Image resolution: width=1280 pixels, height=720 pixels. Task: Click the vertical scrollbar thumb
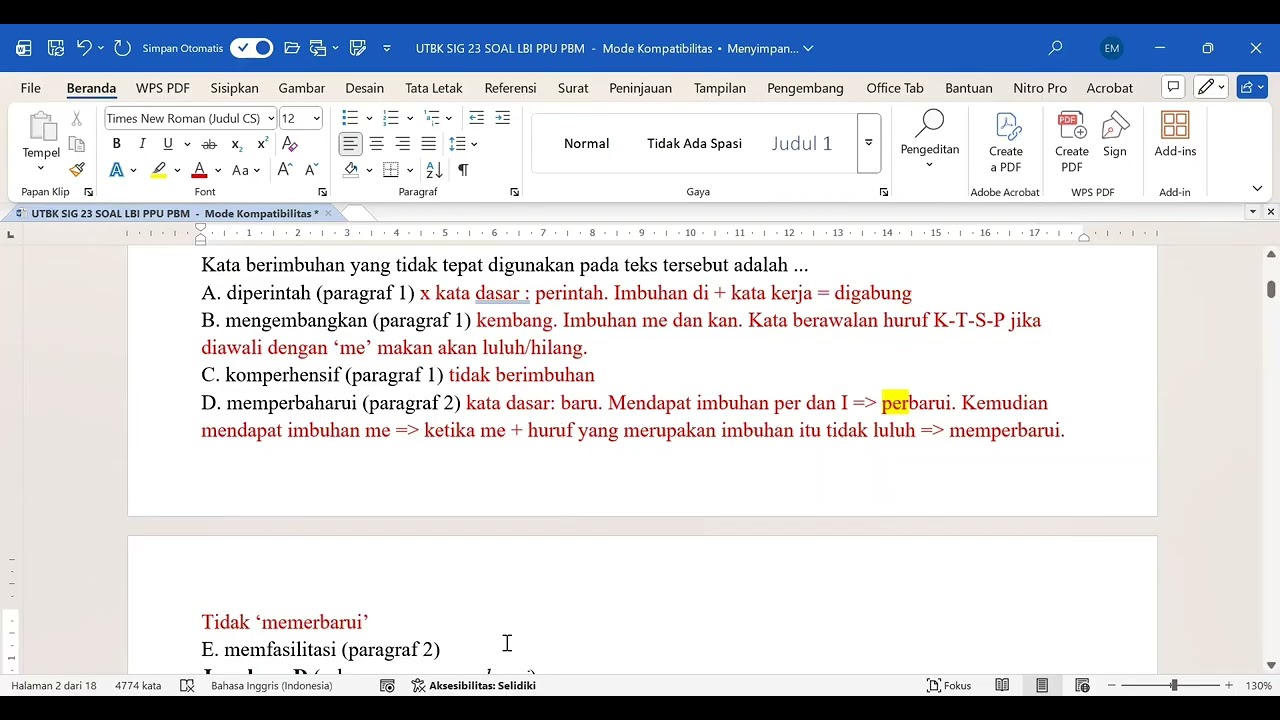pos(1271,289)
